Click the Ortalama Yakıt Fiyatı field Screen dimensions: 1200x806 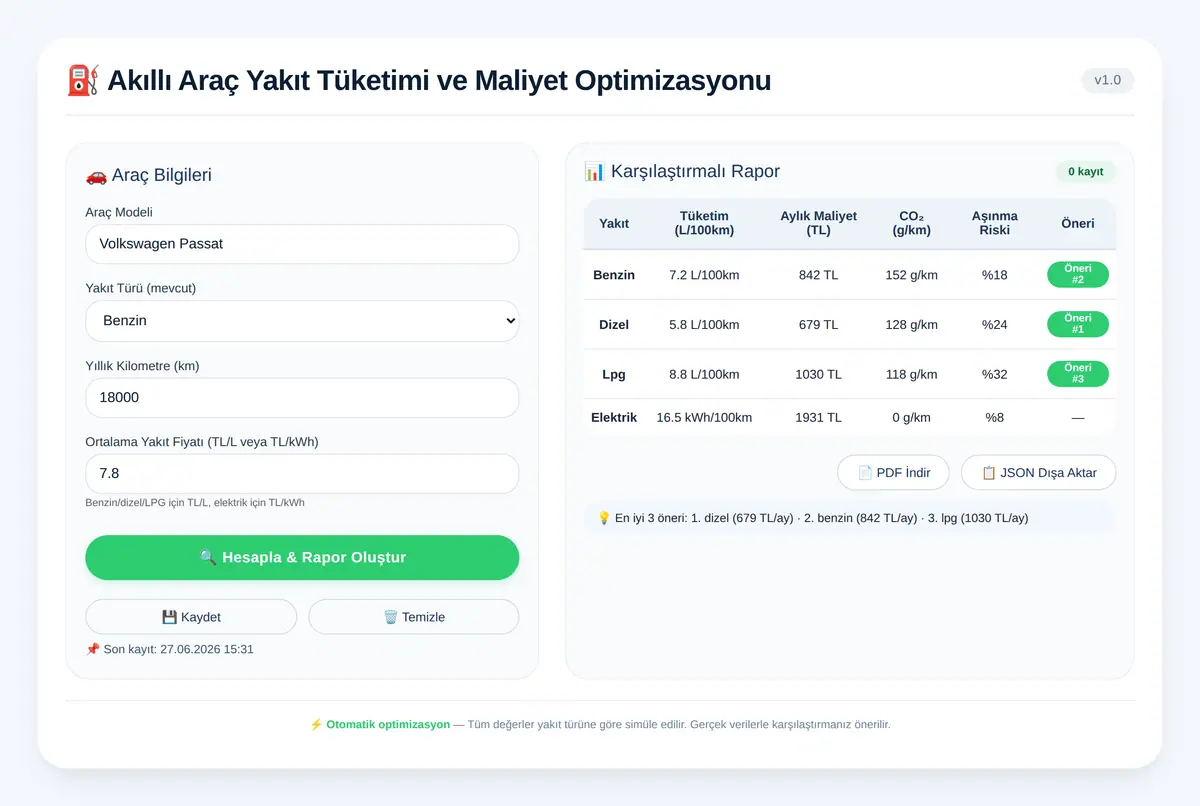[302, 474]
